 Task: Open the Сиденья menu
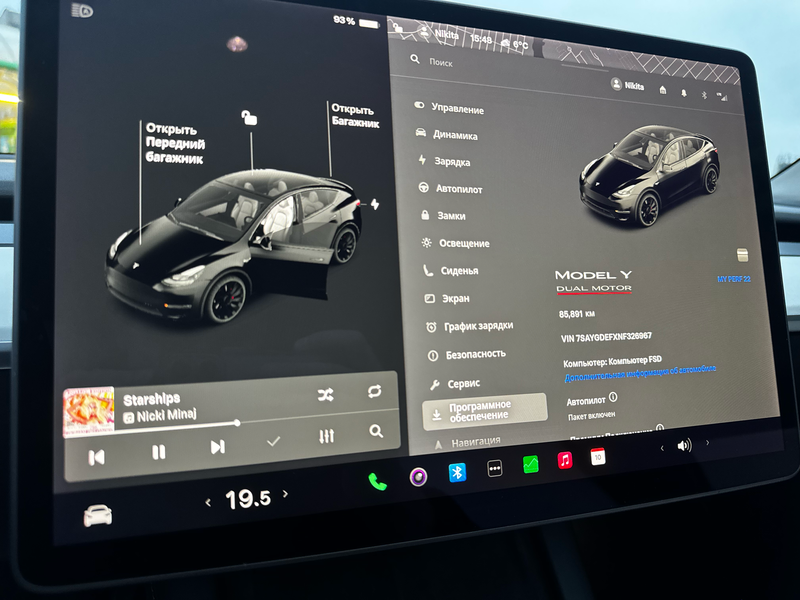click(x=451, y=271)
